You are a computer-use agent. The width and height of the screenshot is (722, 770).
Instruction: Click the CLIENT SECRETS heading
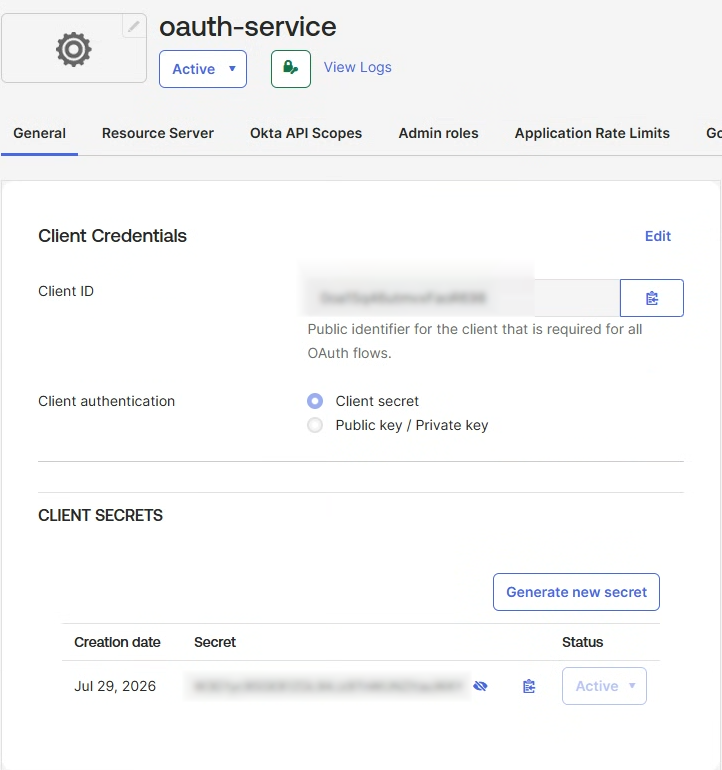100,515
